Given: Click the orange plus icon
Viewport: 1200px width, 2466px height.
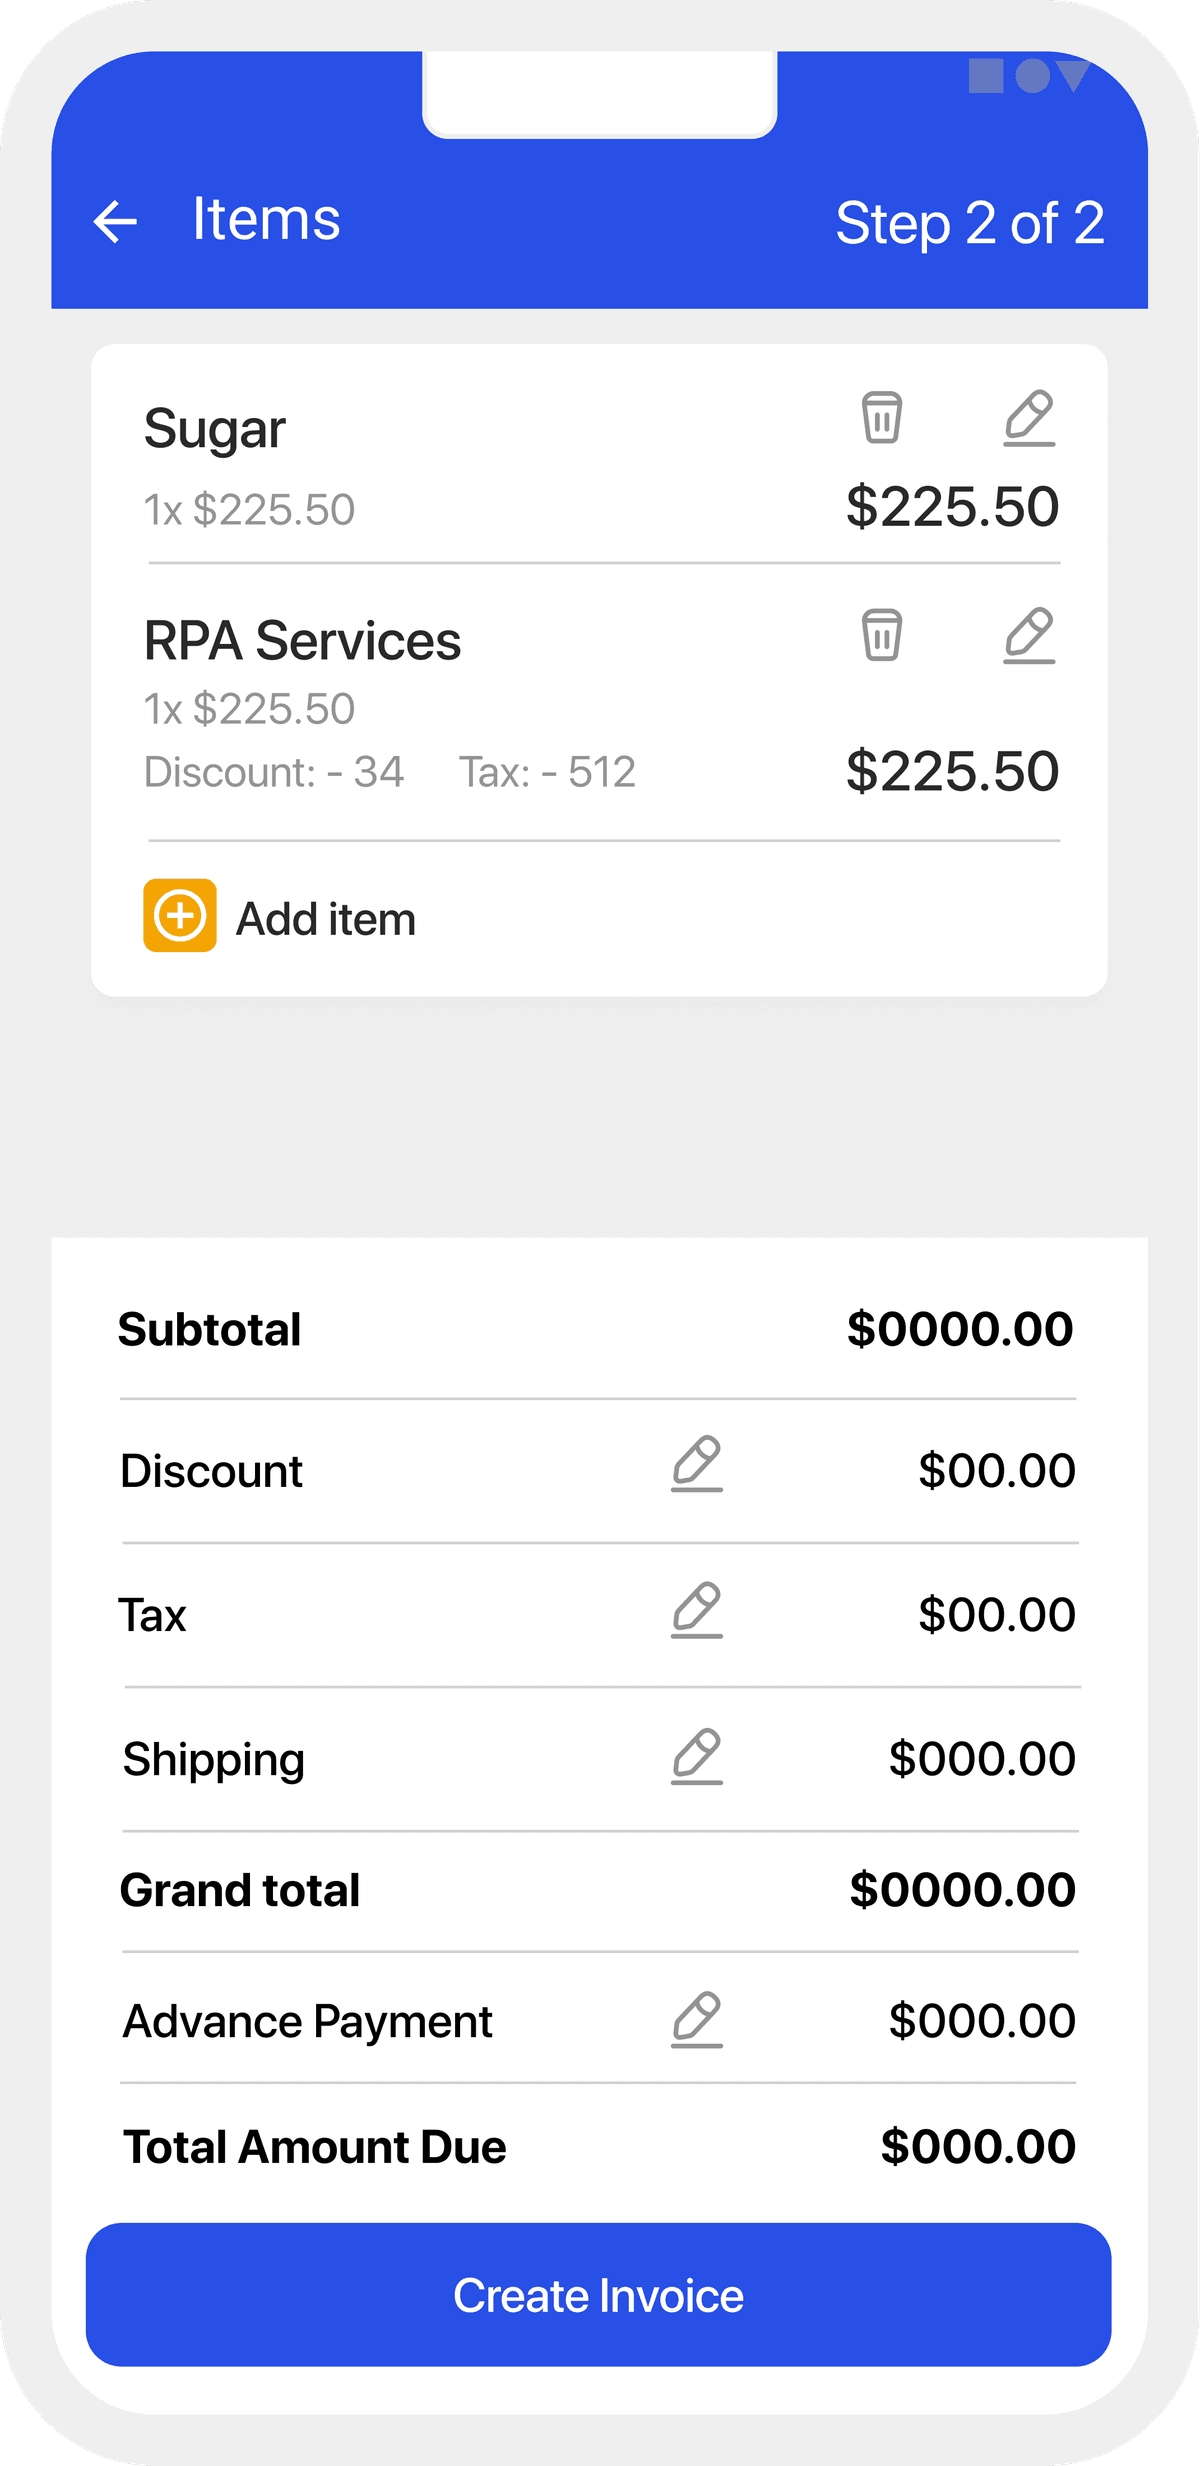Looking at the screenshot, I should click(x=180, y=915).
